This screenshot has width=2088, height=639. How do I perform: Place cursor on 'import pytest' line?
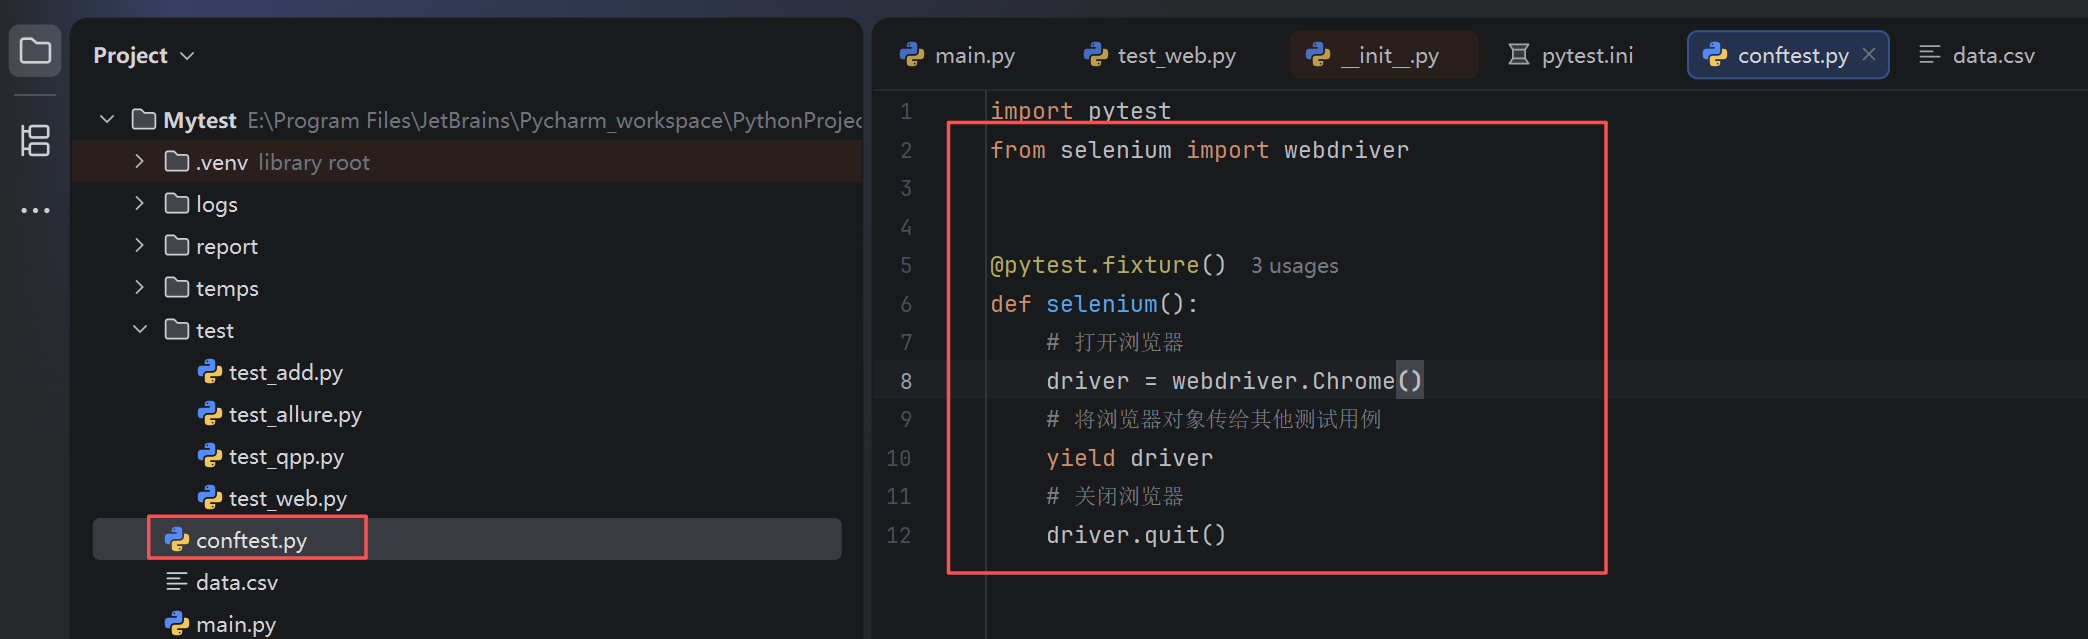click(x=1080, y=111)
